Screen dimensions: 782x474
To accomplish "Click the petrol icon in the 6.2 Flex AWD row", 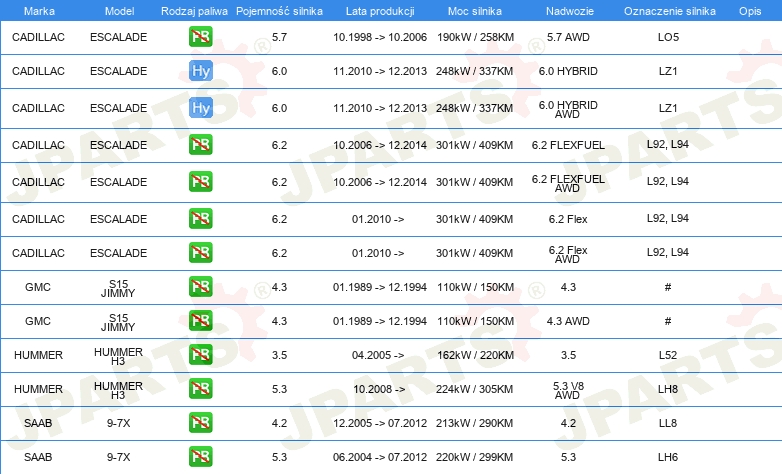I will 200,252.
